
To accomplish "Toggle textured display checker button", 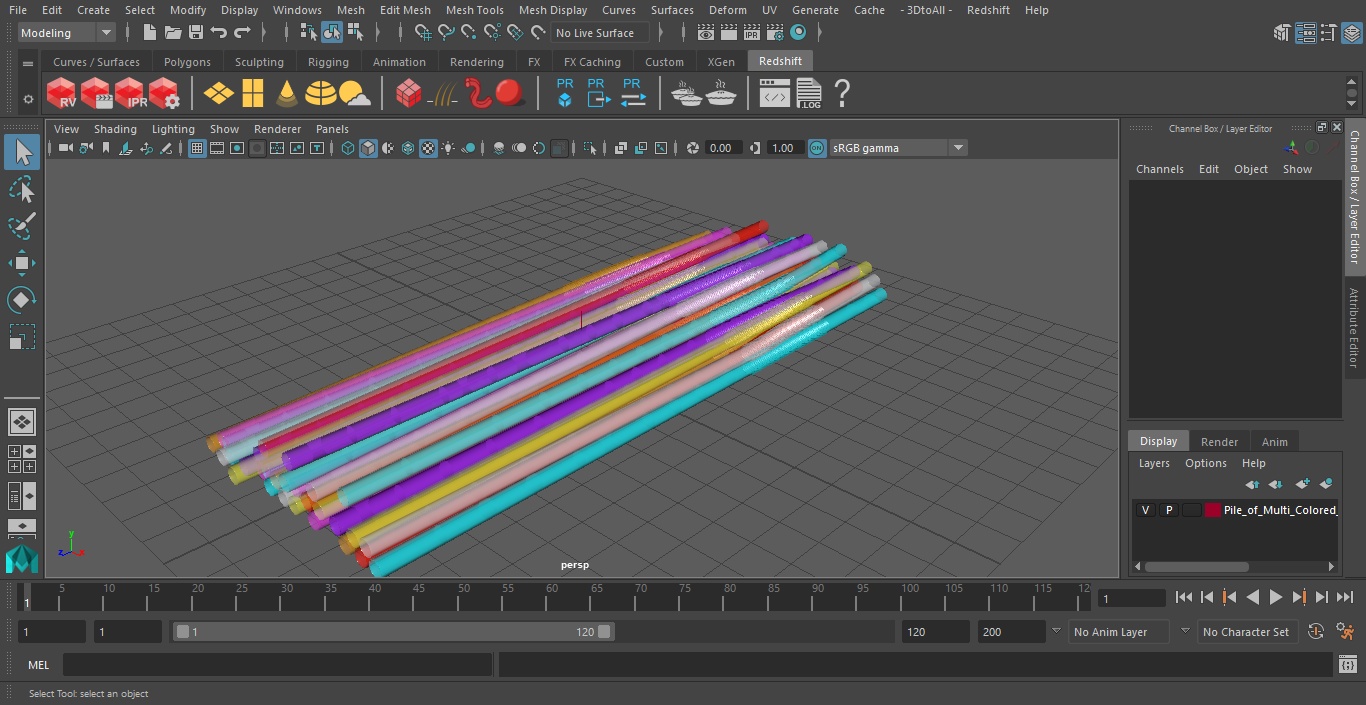I will (x=428, y=148).
